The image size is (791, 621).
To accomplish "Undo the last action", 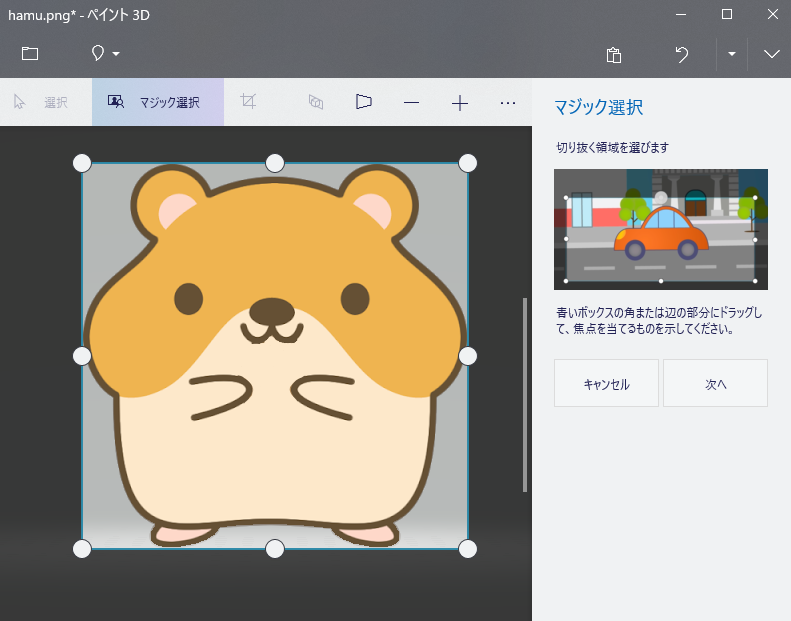I will click(x=682, y=54).
